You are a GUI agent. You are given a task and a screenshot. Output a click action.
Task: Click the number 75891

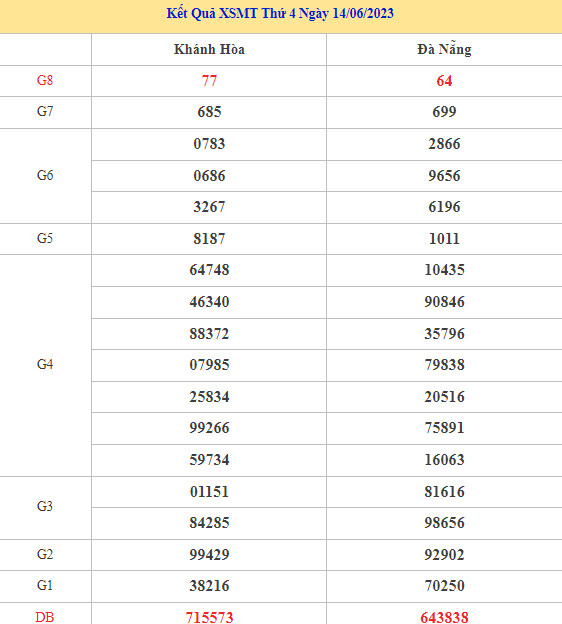(444, 428)
